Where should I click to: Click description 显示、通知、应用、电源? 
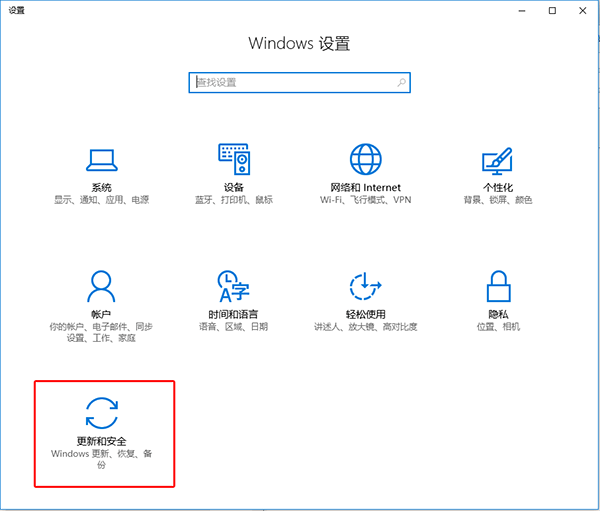101,200
